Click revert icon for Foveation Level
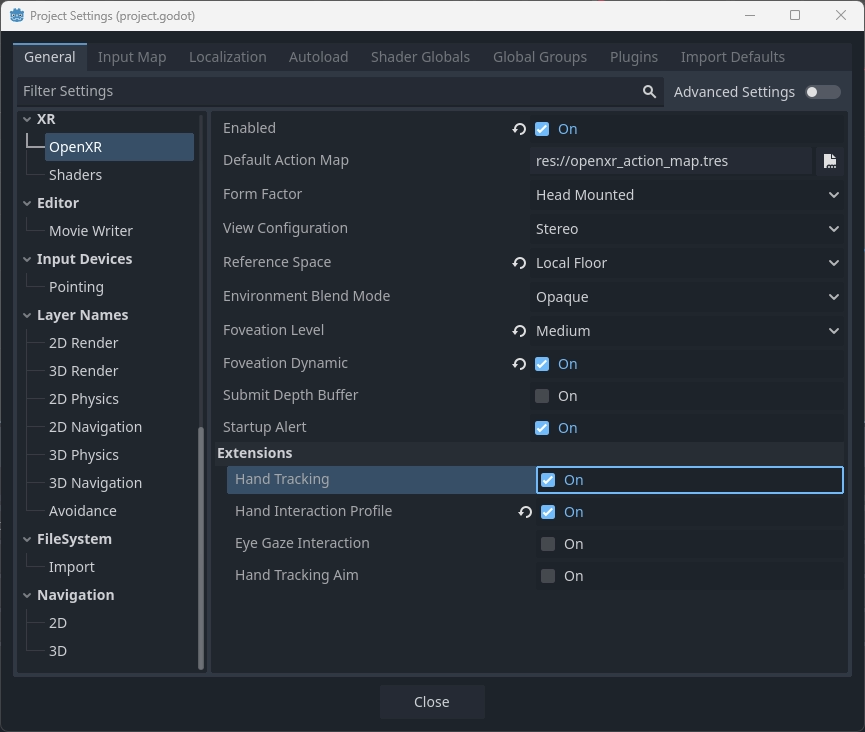 pos(519,331)
